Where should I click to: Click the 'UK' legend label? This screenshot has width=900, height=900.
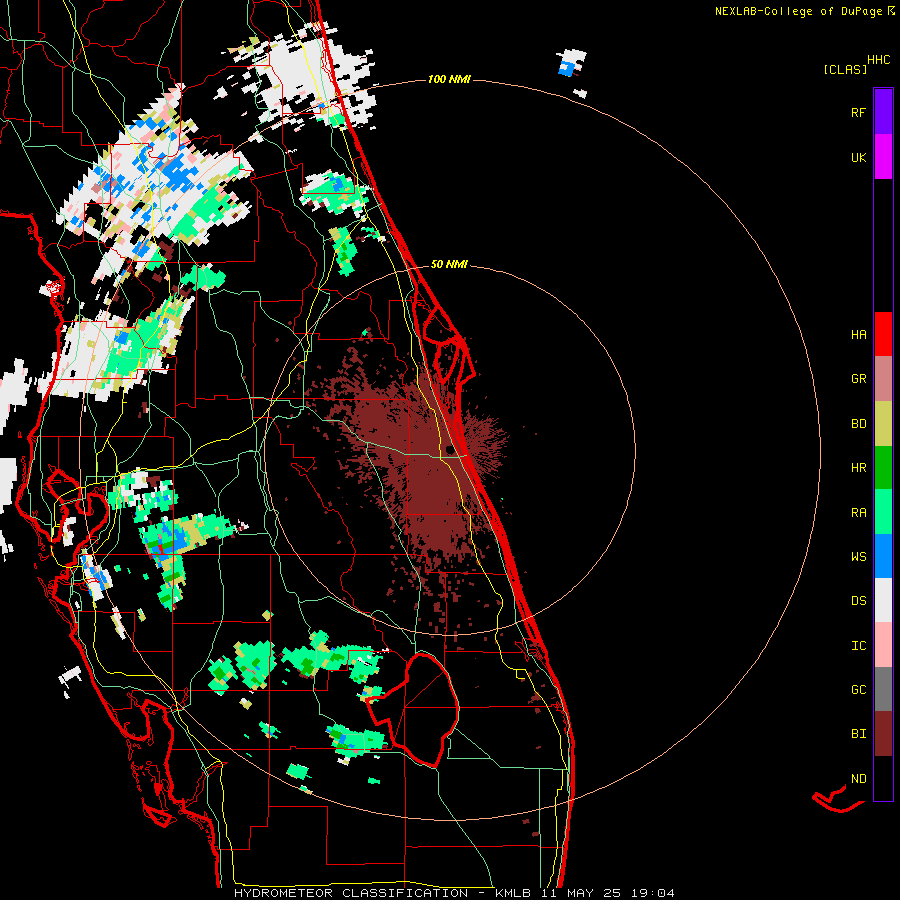tap(858, 157)
